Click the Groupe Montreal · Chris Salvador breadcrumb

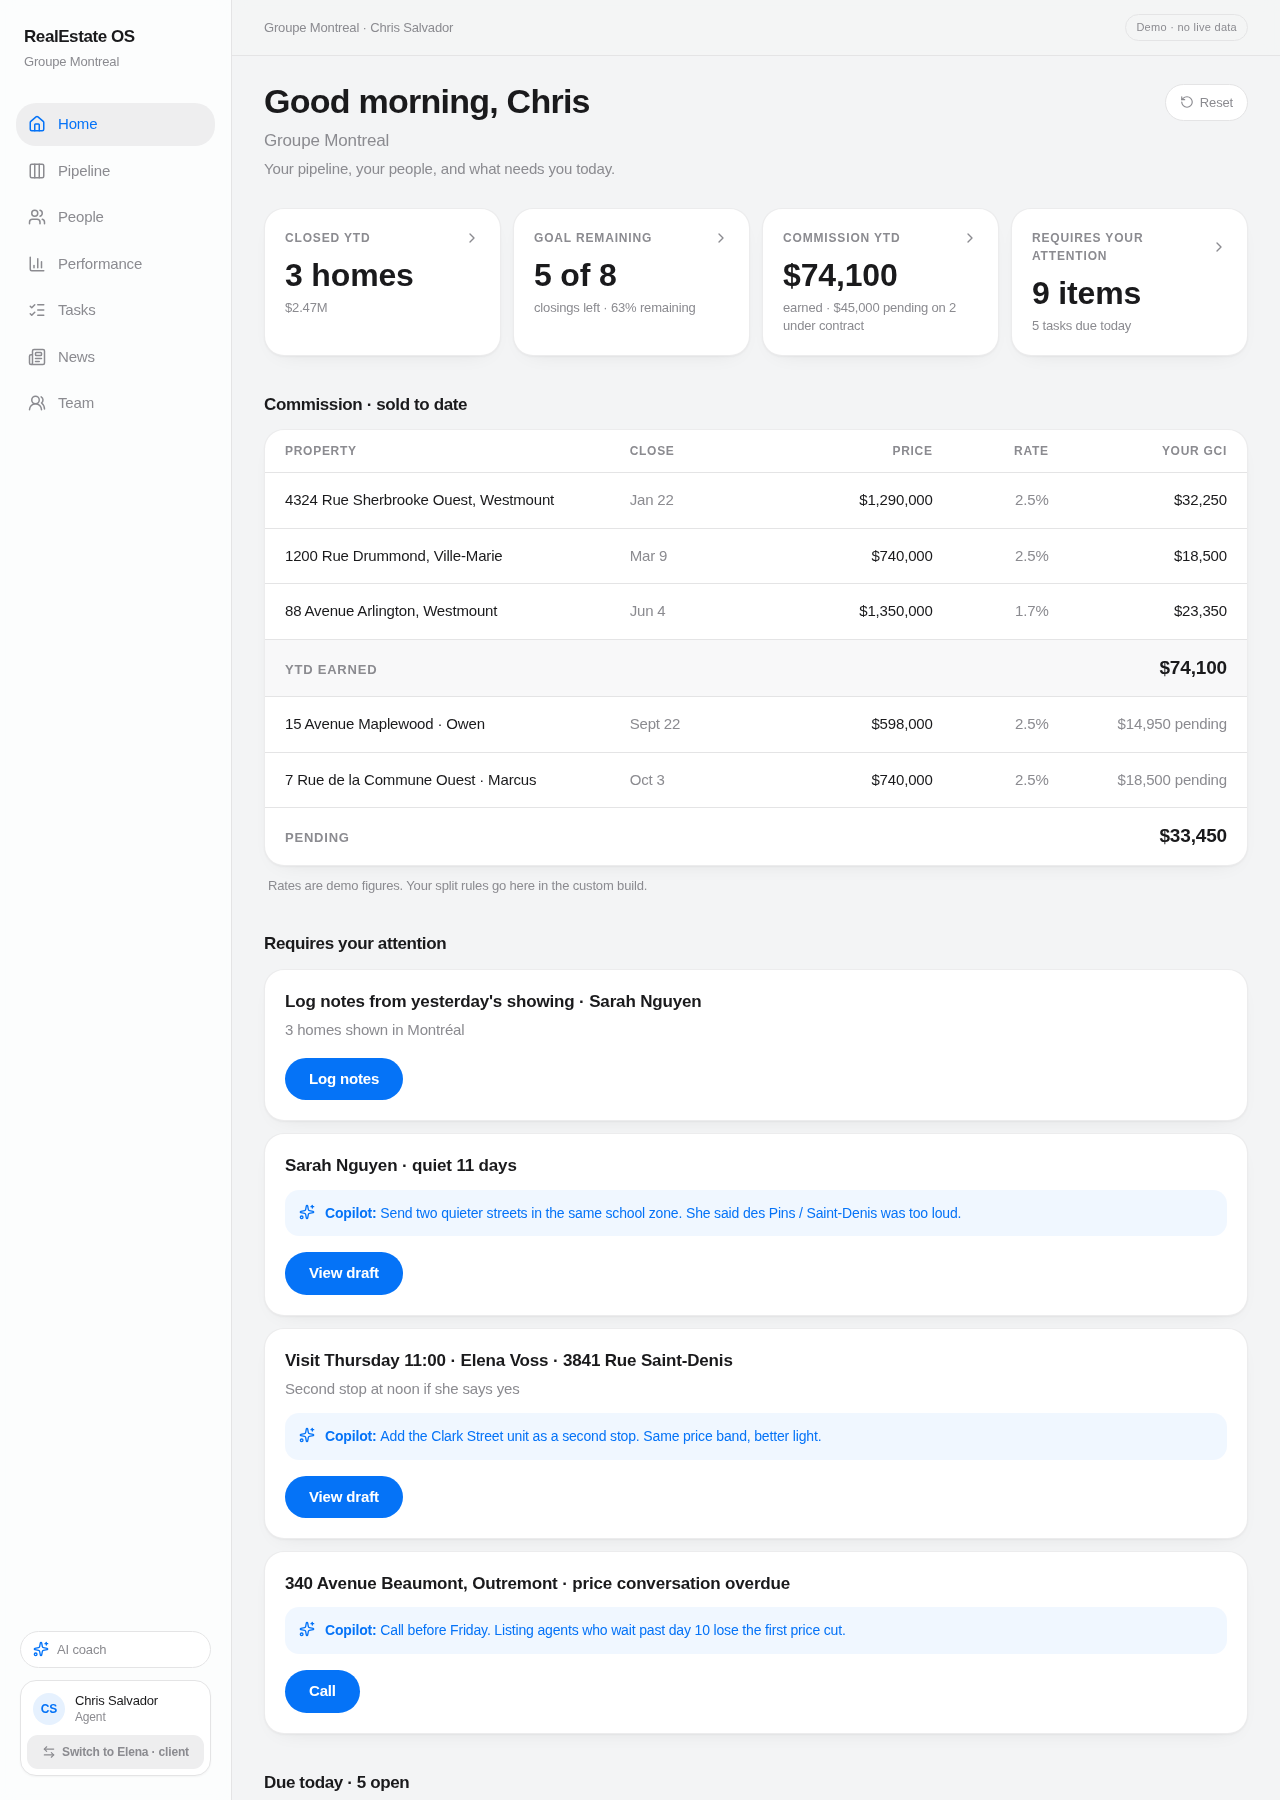(358, 28)
